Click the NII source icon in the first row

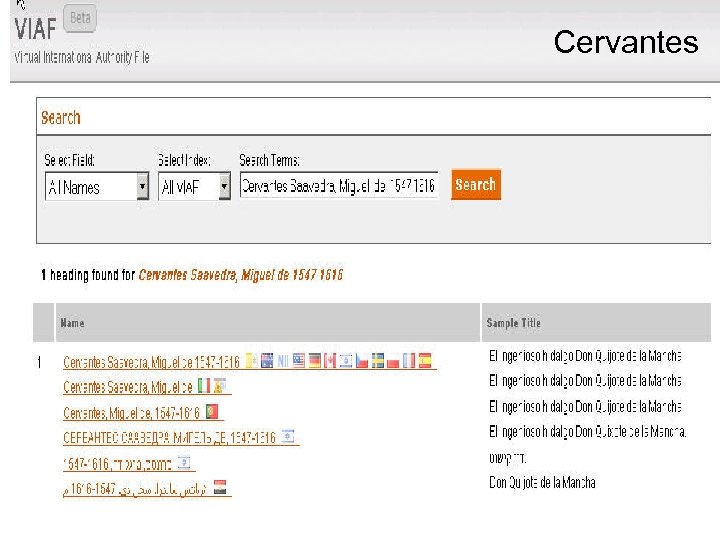pyautogui.click(x=283, y=361)
